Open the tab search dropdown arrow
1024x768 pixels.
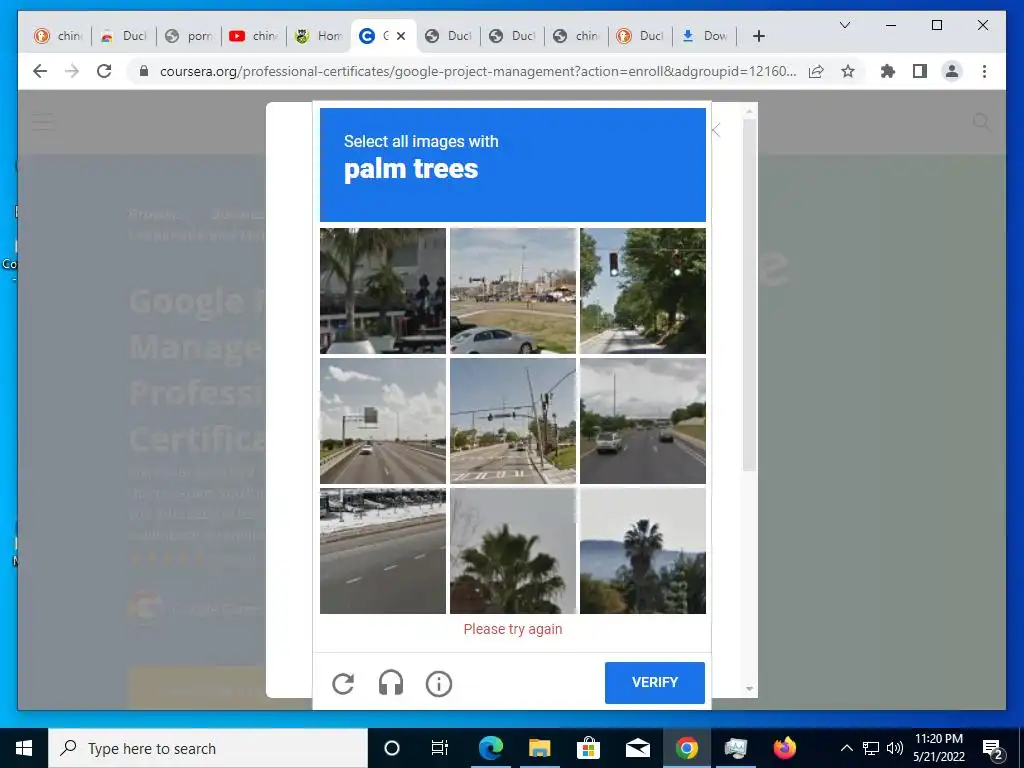(844, 25)
